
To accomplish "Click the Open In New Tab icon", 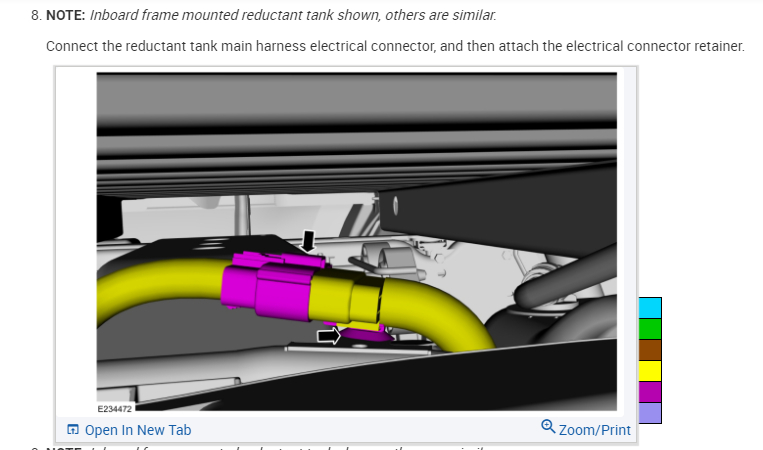I will point(73,430).
